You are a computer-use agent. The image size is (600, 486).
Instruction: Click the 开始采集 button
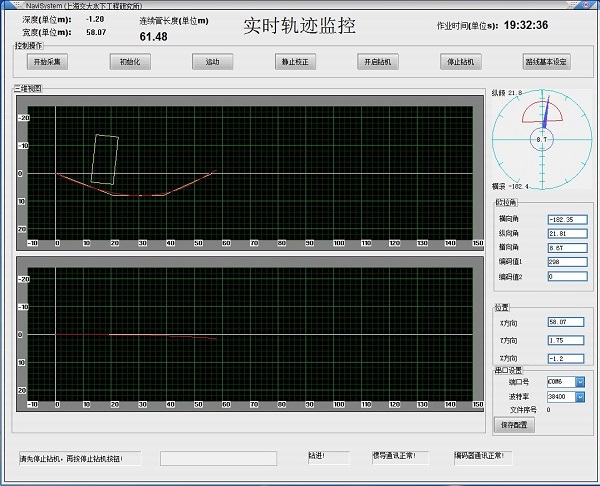[47, 62]
